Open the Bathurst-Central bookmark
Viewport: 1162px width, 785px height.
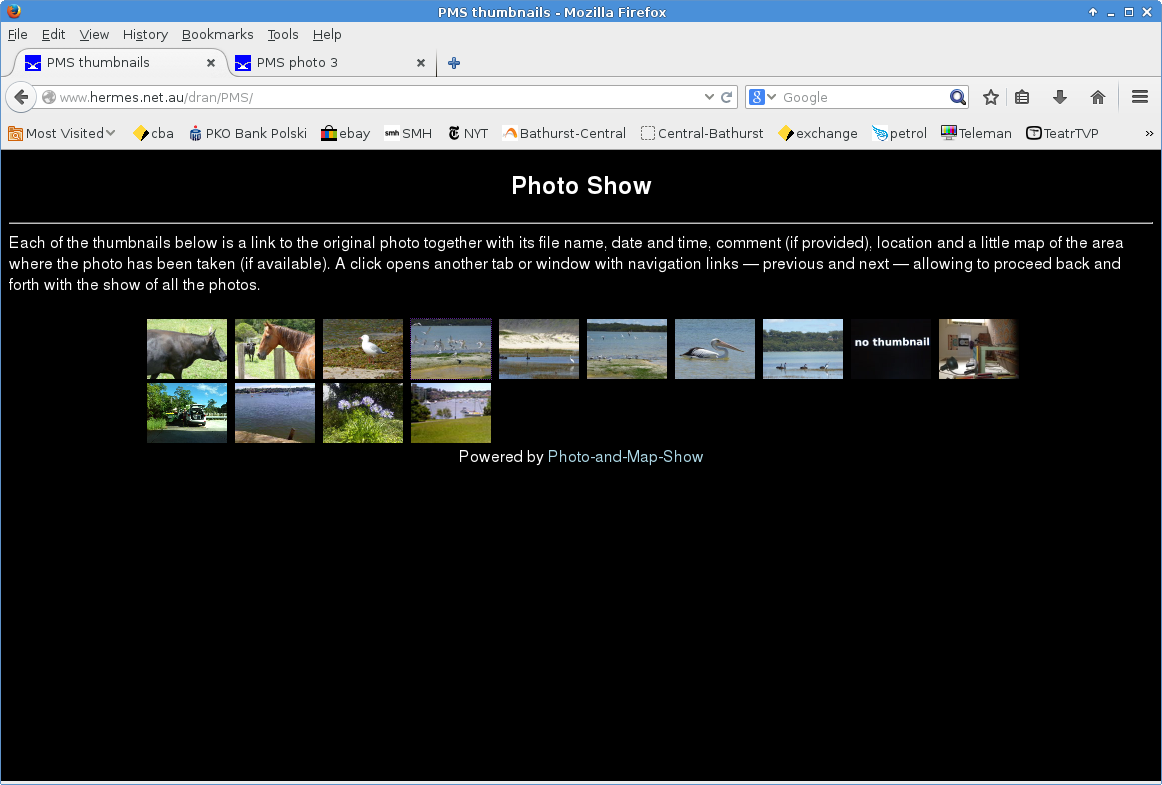point(564,133)
